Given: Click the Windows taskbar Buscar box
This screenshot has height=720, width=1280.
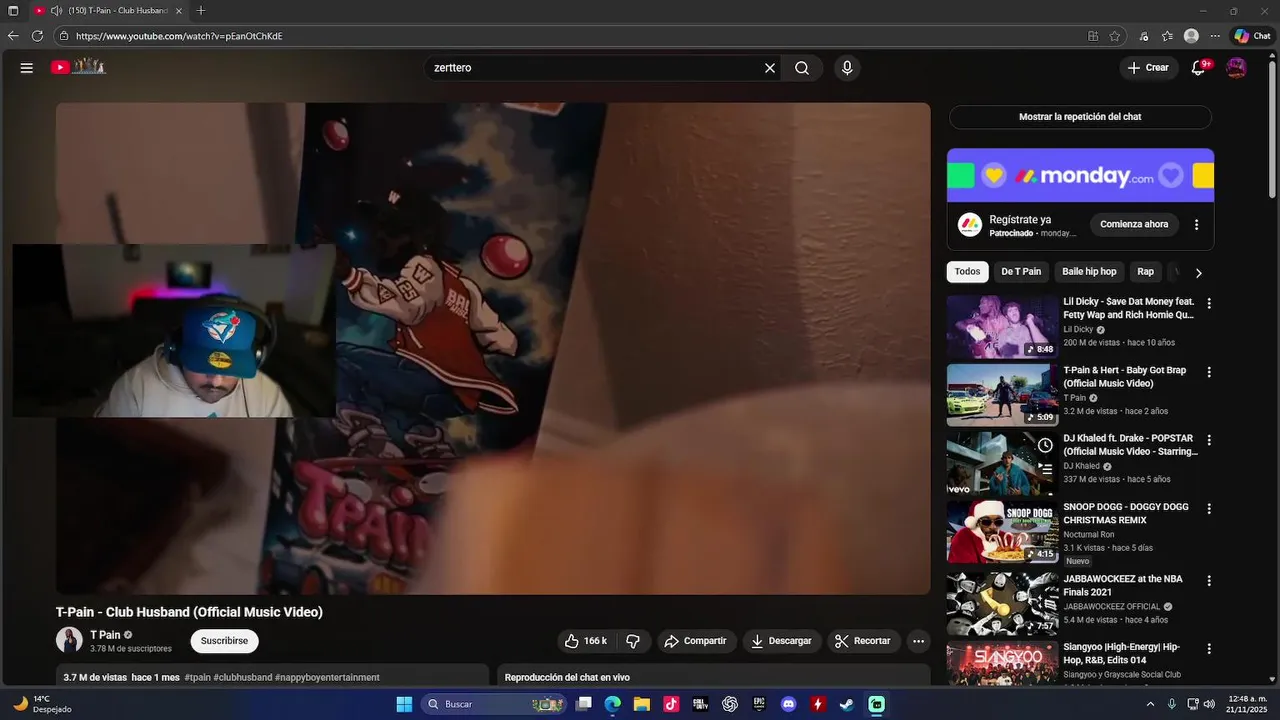Looking at the screenshot, I should pos(494,704).
